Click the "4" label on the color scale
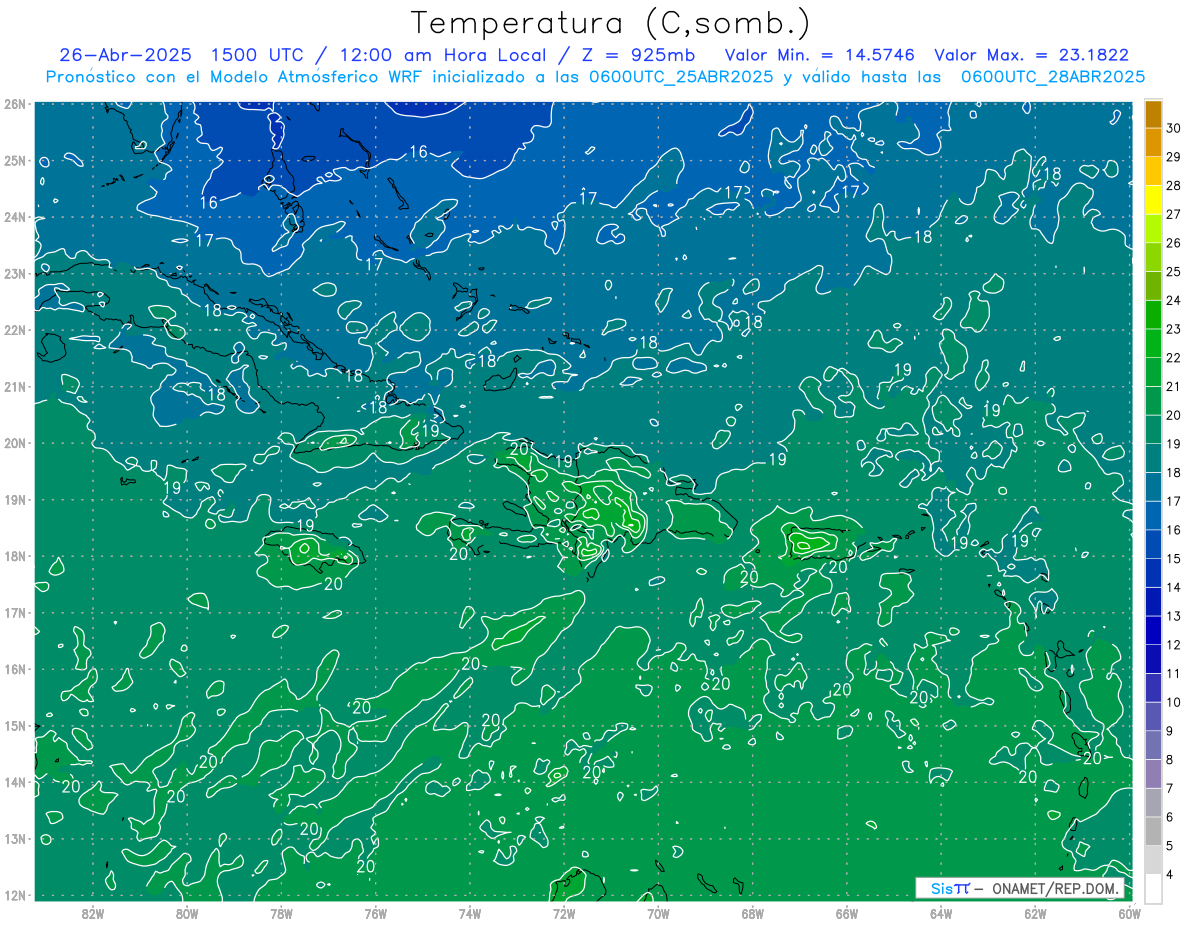1200x927 pixels. point(1169,874)
